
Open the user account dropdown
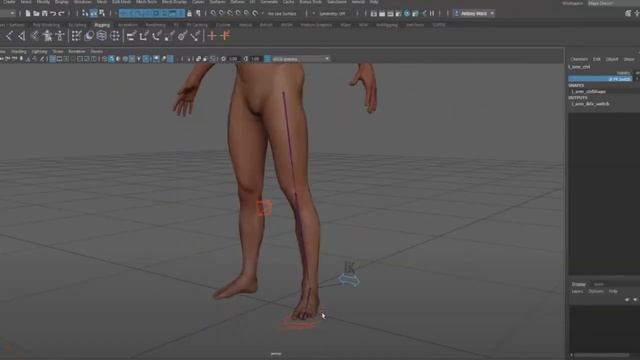click(x=474, y=13)
